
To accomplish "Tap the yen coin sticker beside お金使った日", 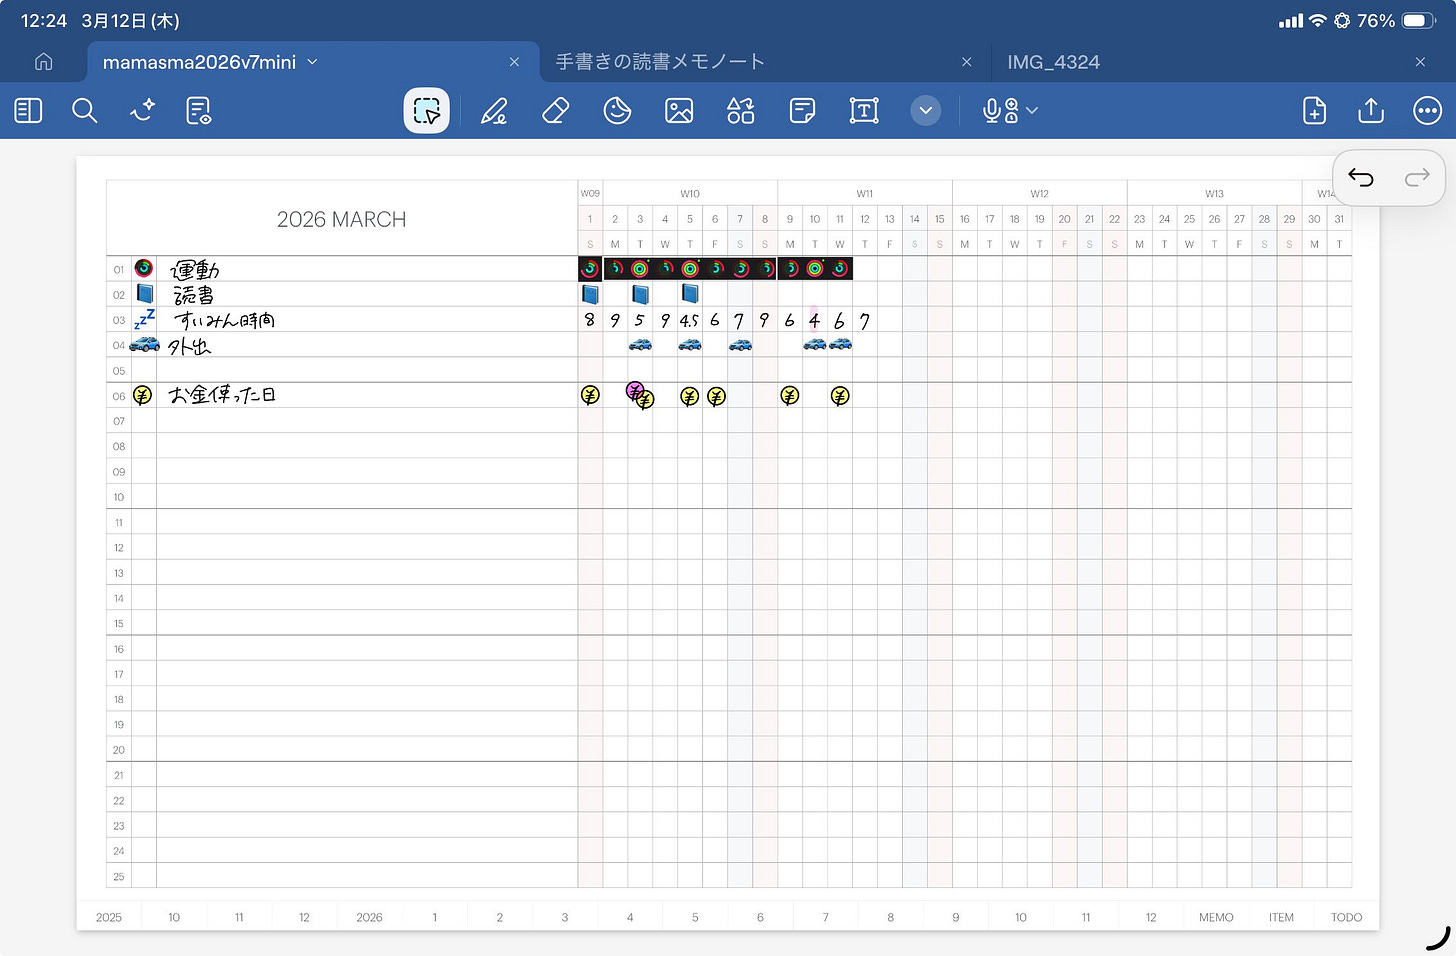I will pos(143,395).
